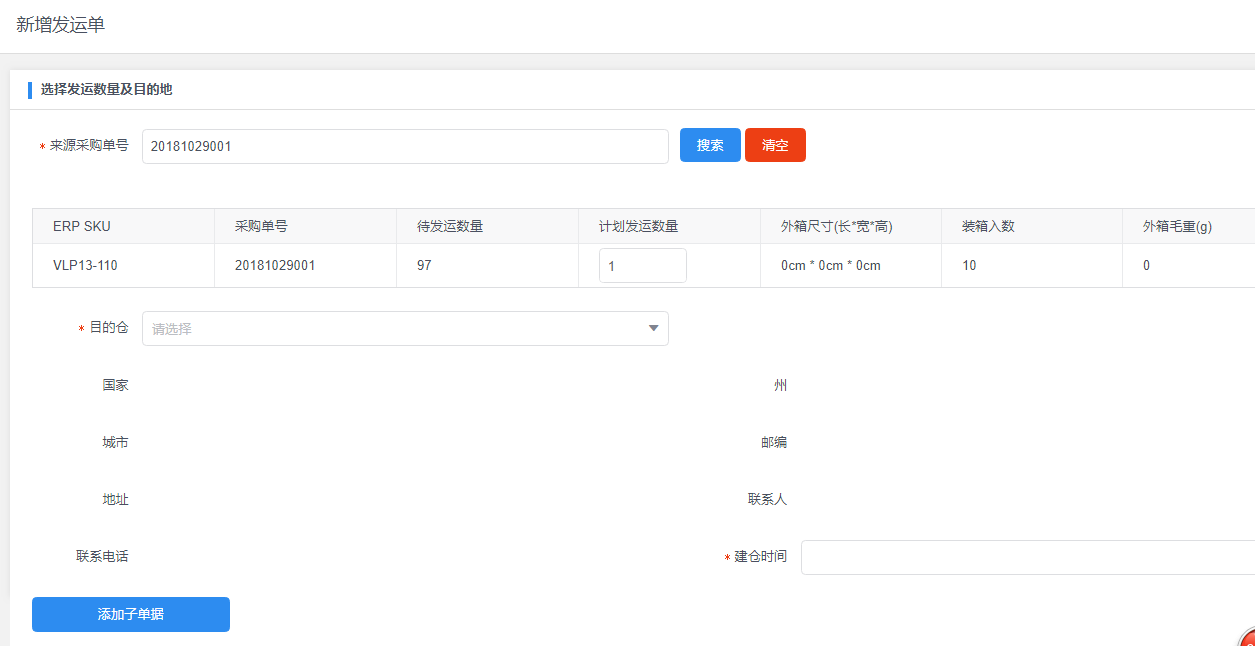Click the 计划发运数量 input with value 1
This screenshot has width=1255, height=646.
pos(643,266)
